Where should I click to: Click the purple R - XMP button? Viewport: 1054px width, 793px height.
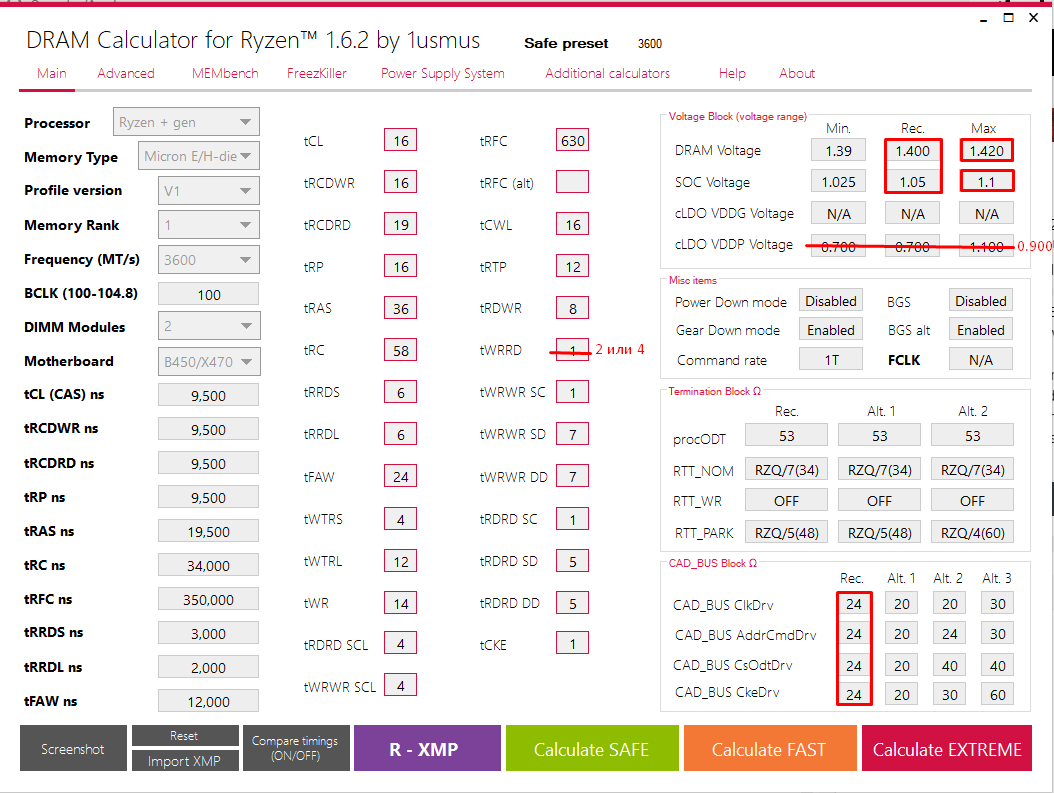click(427, 748)
